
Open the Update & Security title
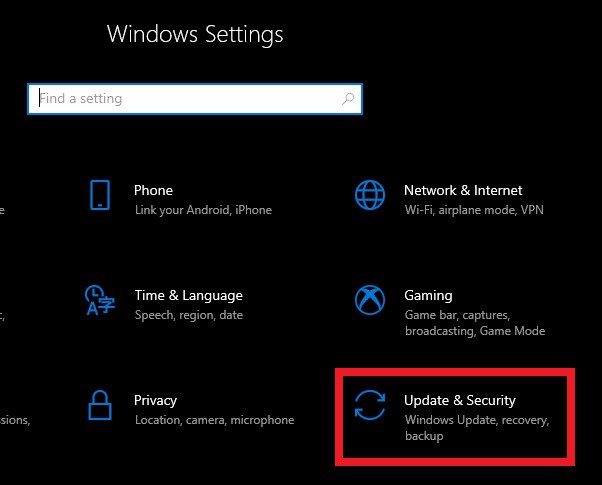pos(460,400)
